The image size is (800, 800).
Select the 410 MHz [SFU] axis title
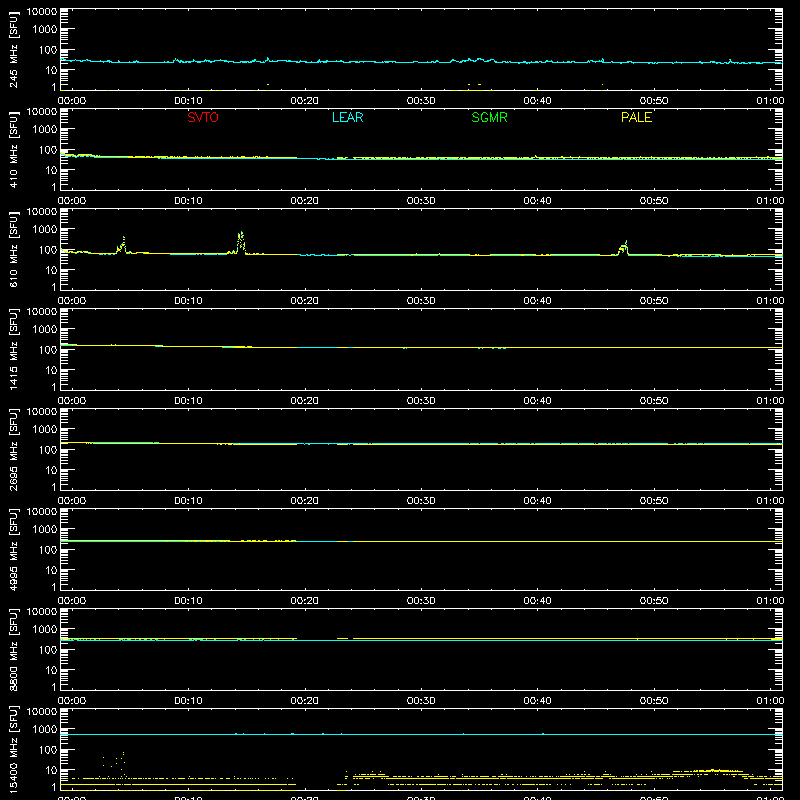[x=14, y=149]
